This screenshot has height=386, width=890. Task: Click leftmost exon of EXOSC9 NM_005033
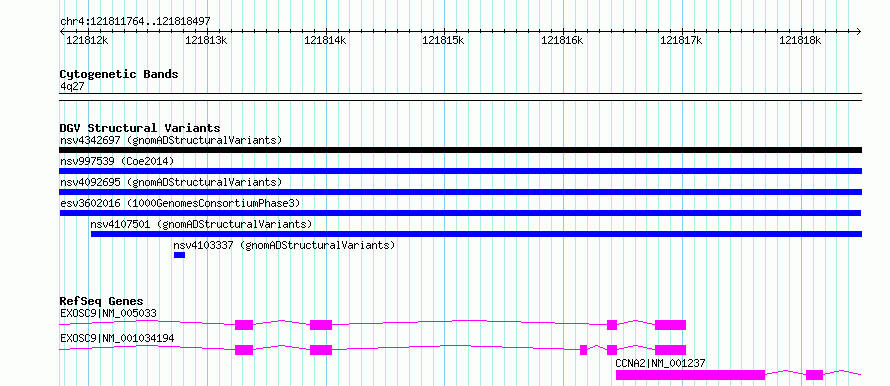click(244, 325)
